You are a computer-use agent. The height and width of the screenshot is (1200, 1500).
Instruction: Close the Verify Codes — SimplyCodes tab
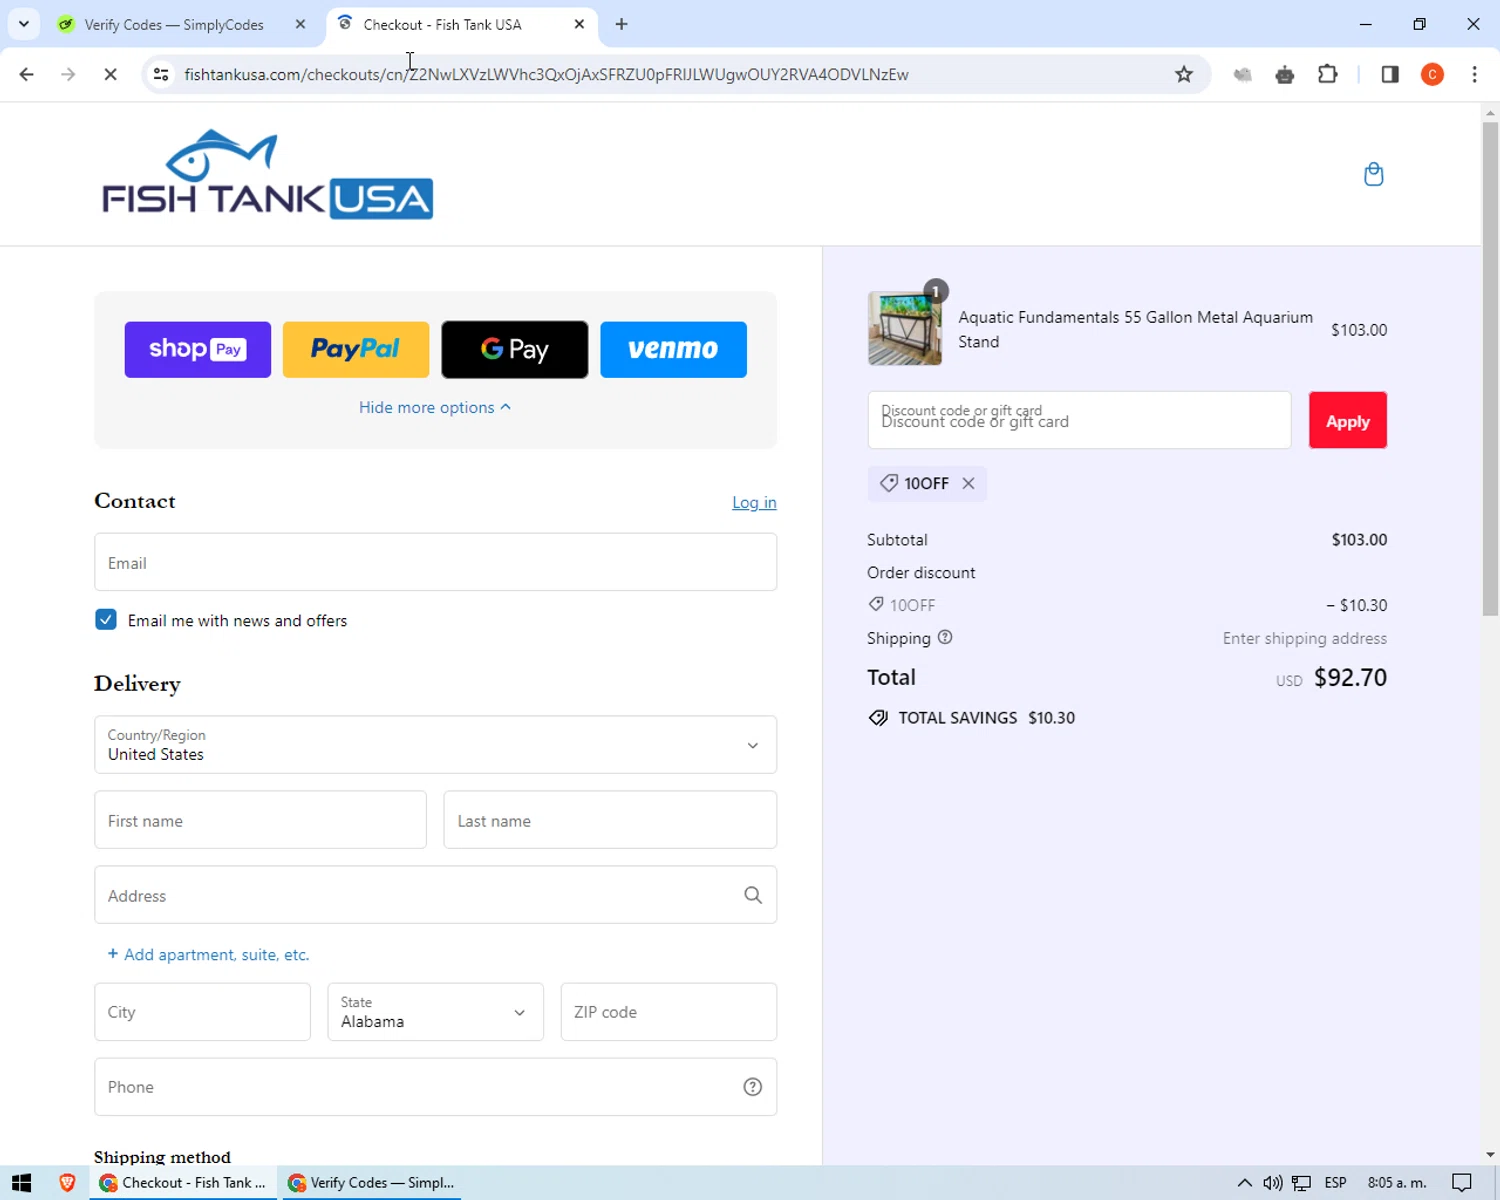(x=300, y=24)
